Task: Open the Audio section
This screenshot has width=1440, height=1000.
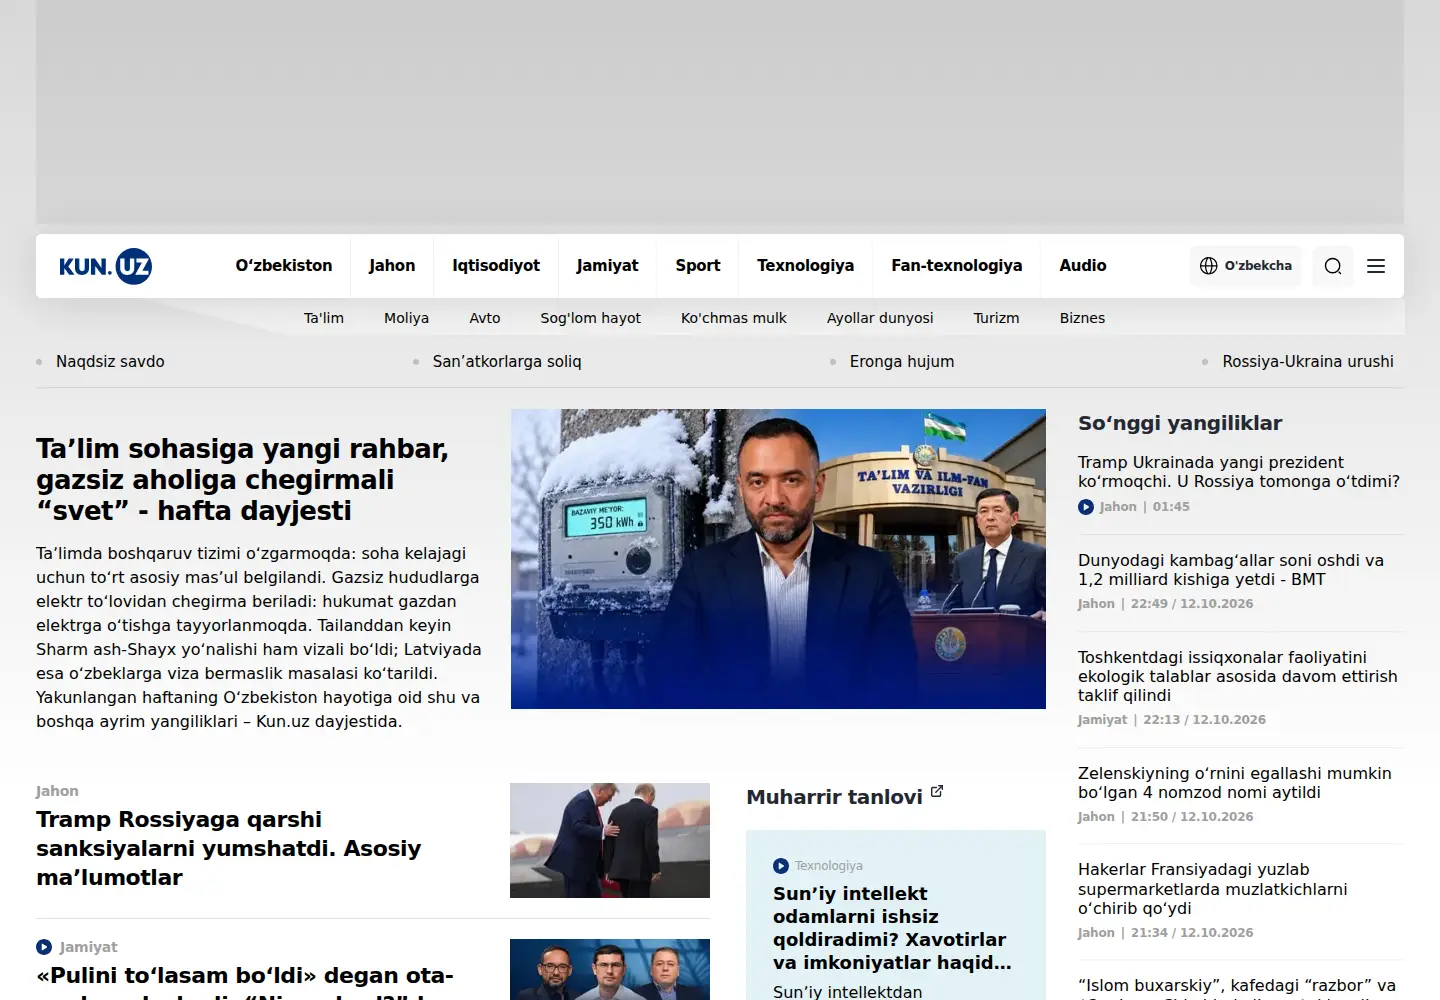Action: point(1083,266)
